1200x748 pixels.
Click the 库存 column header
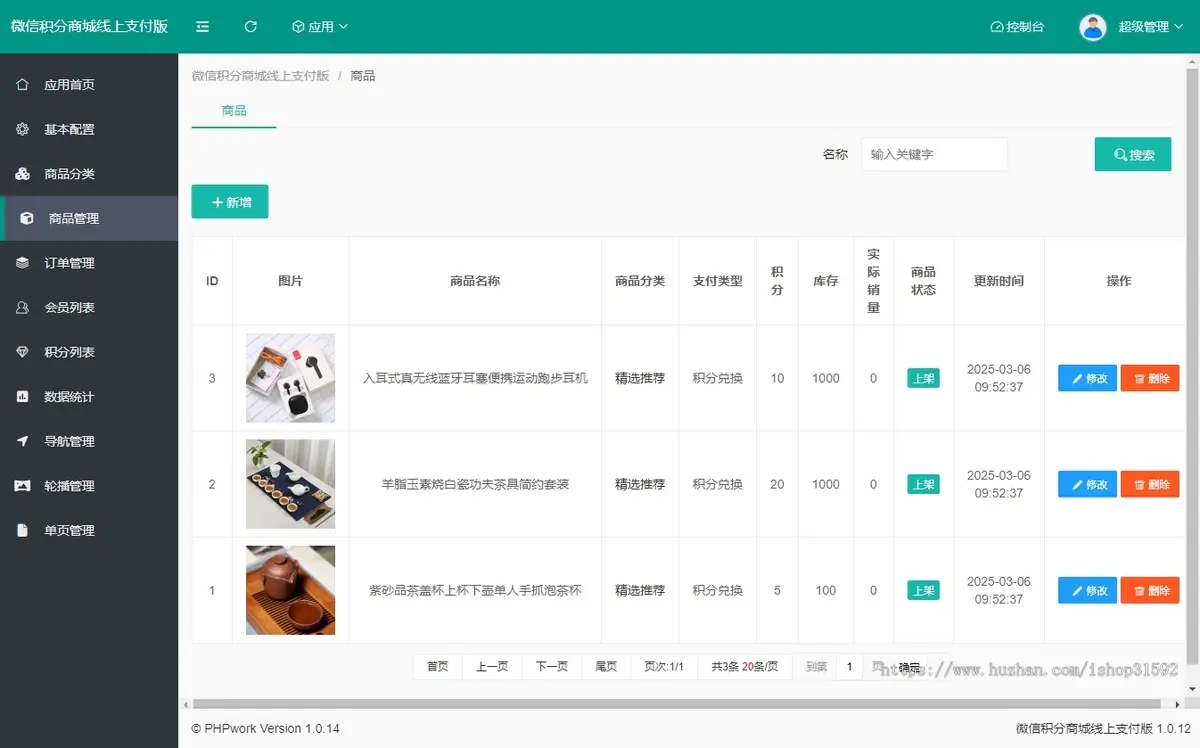[x=825, y=281]
